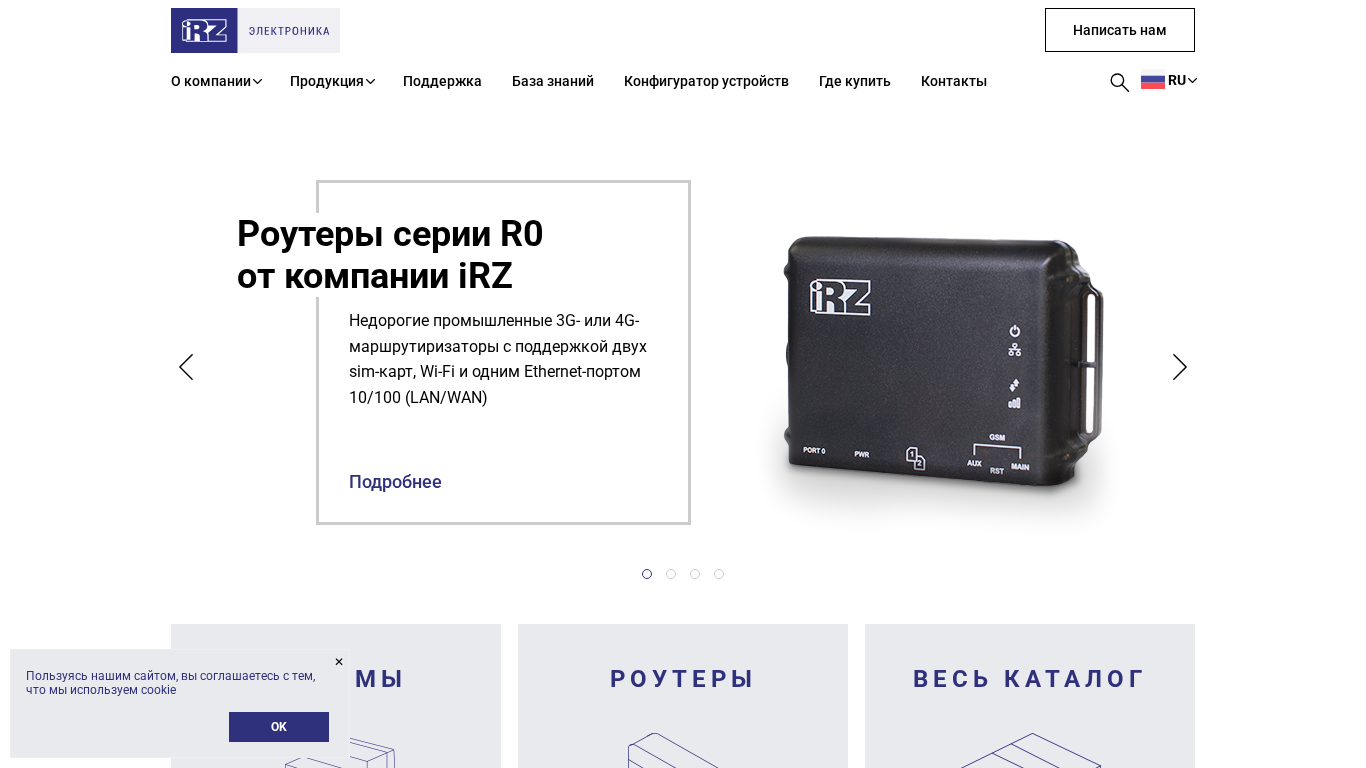Image resolution: width=1366 pixels, height=768 pixels.
Task: Go to previous slide arrow
Action: [186, 367]
